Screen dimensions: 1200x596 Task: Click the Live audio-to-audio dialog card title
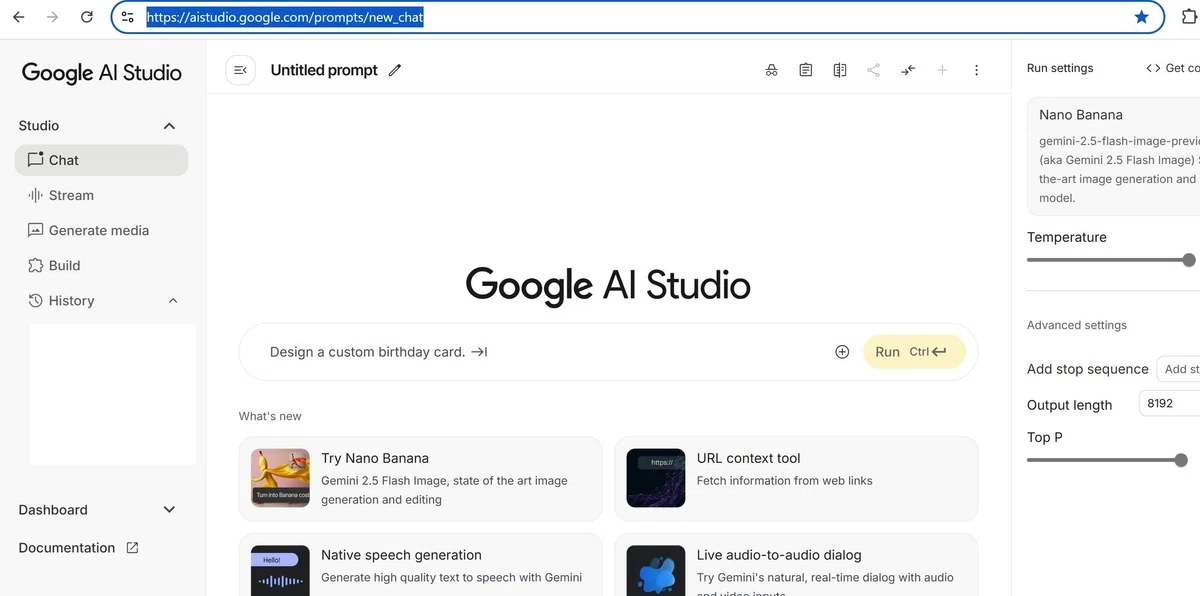[x=779, y=555]
